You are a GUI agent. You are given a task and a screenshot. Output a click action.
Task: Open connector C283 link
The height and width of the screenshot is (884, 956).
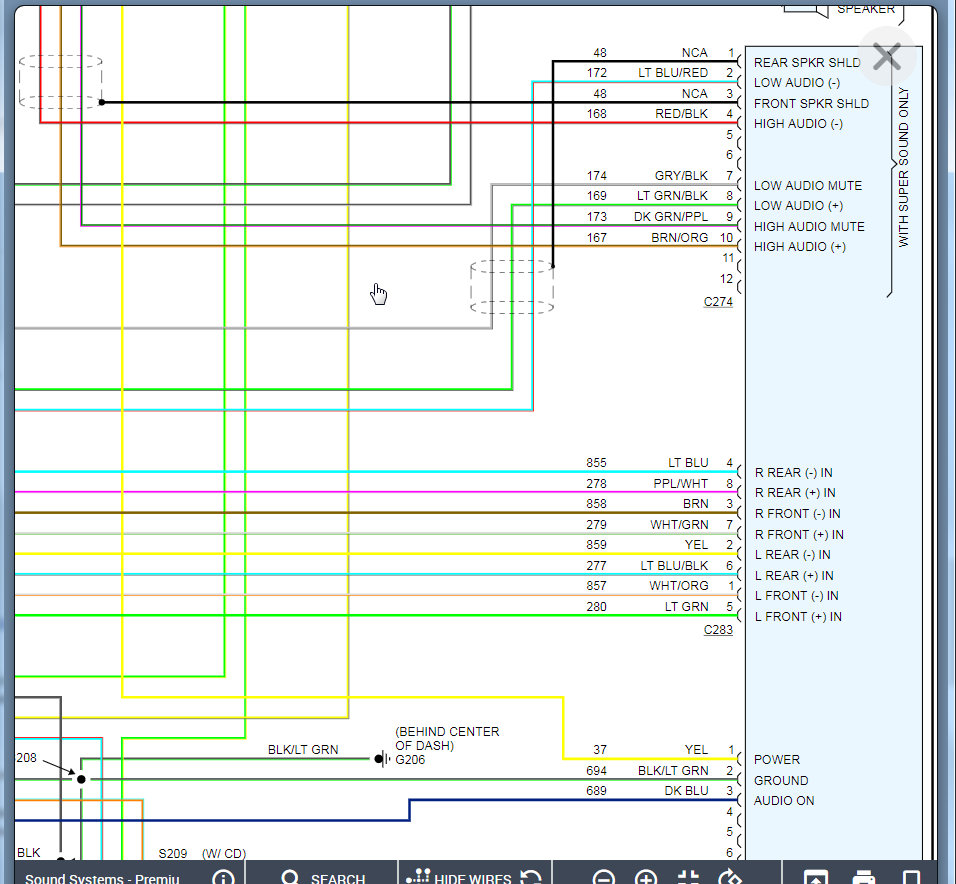click(718, 630)
